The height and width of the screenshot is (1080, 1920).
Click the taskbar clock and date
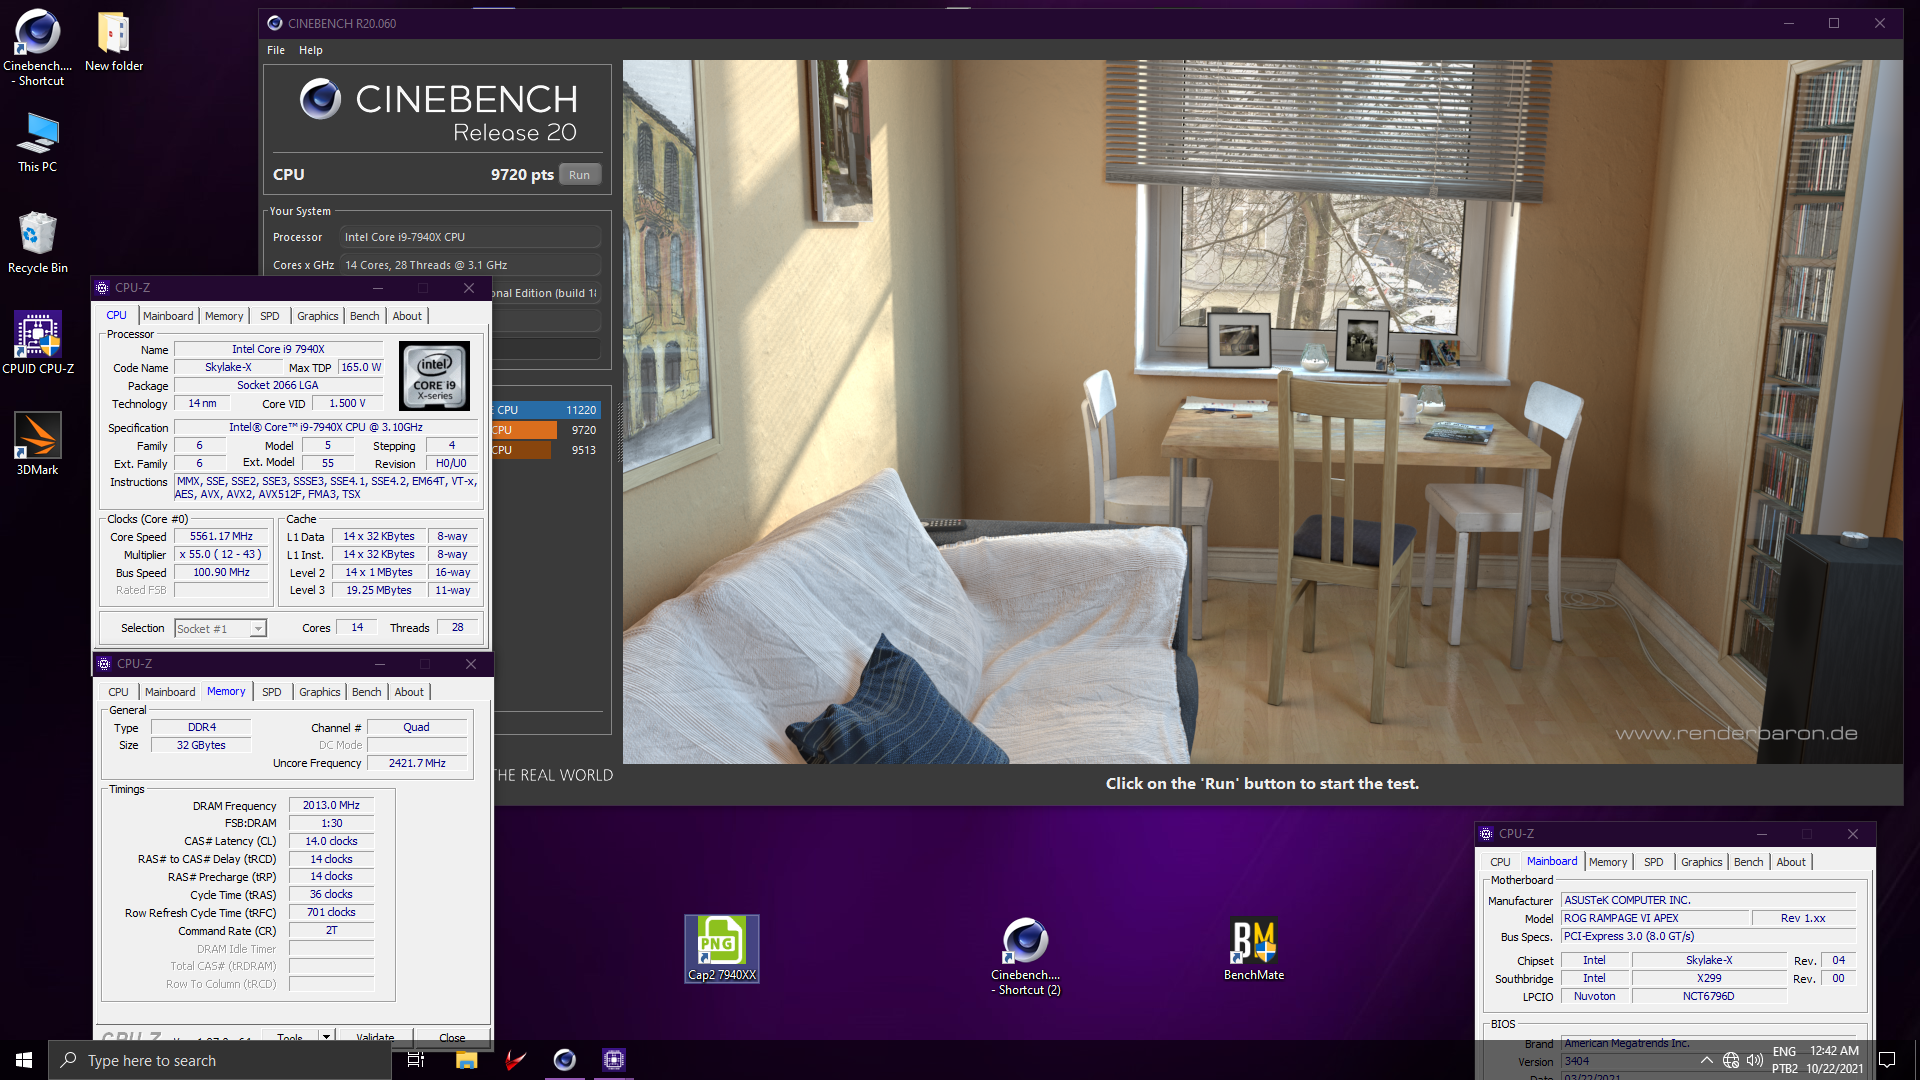pos(1834,1060)
